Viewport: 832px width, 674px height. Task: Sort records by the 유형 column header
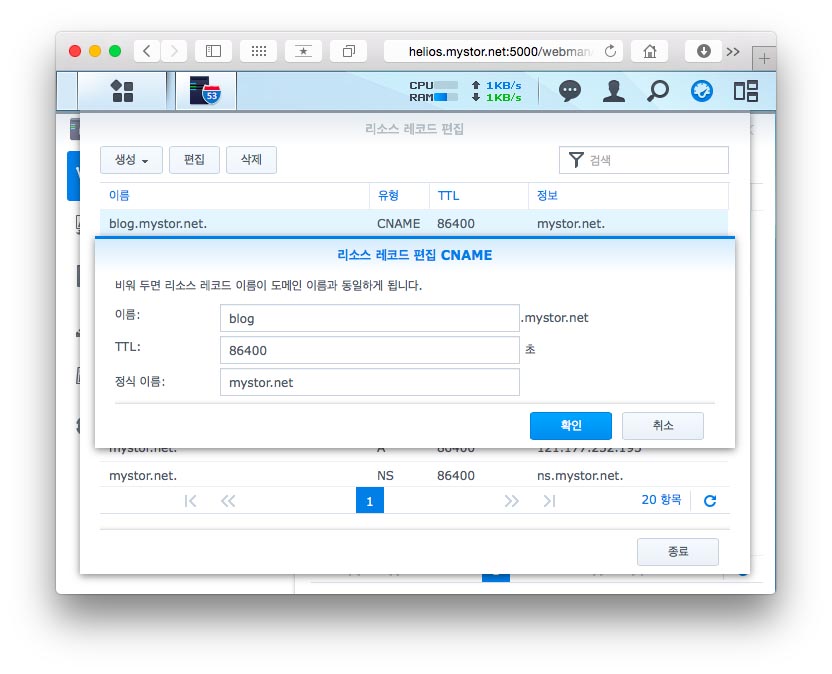(x=388, y=195)
